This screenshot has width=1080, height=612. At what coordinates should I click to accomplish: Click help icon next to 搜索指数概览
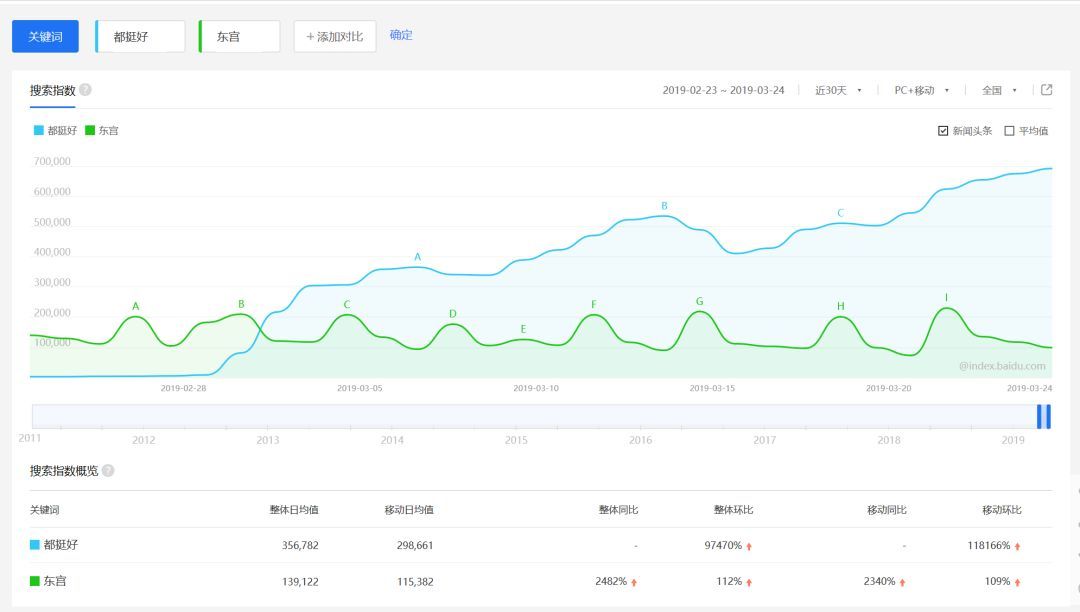pyautogui.click(x=108, y=471)
